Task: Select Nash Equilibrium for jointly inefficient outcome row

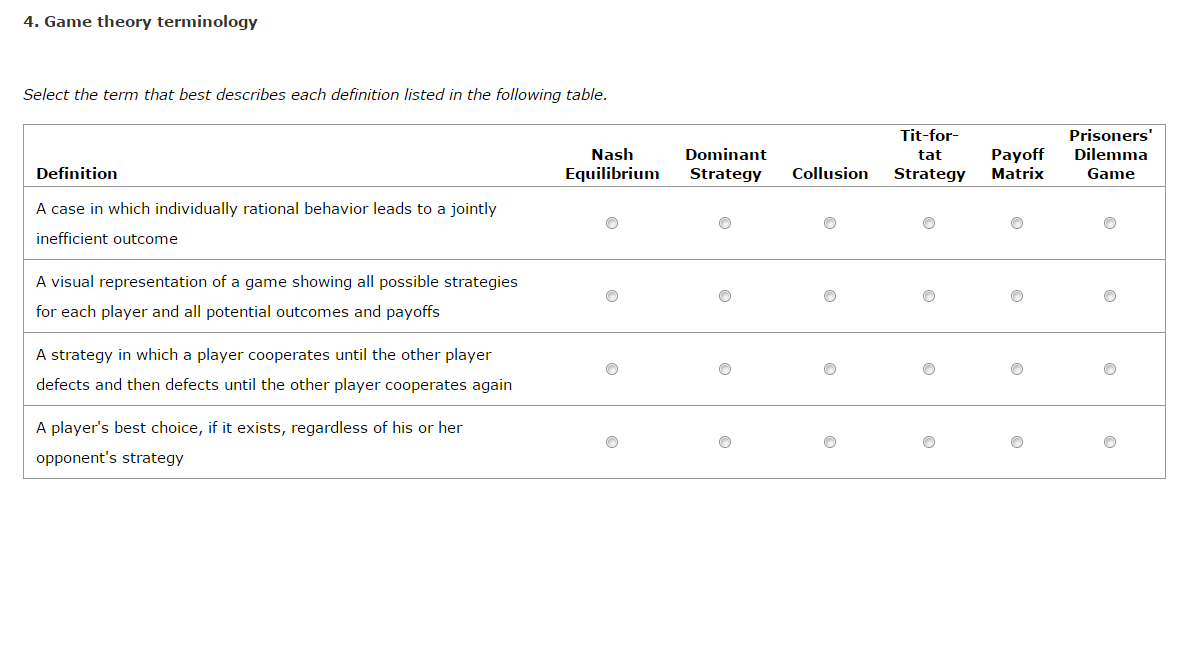Action: tap(612, 223)
